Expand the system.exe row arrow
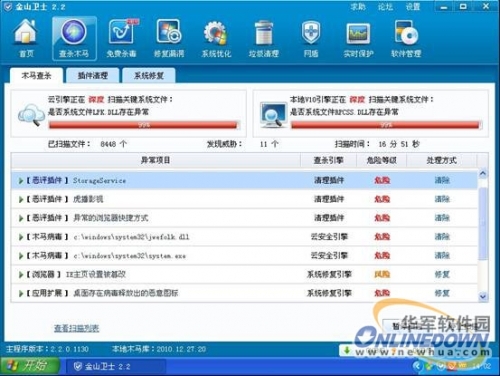Image resolution: width=500 pixels, height=376 pixels. [x=21, y=256]
